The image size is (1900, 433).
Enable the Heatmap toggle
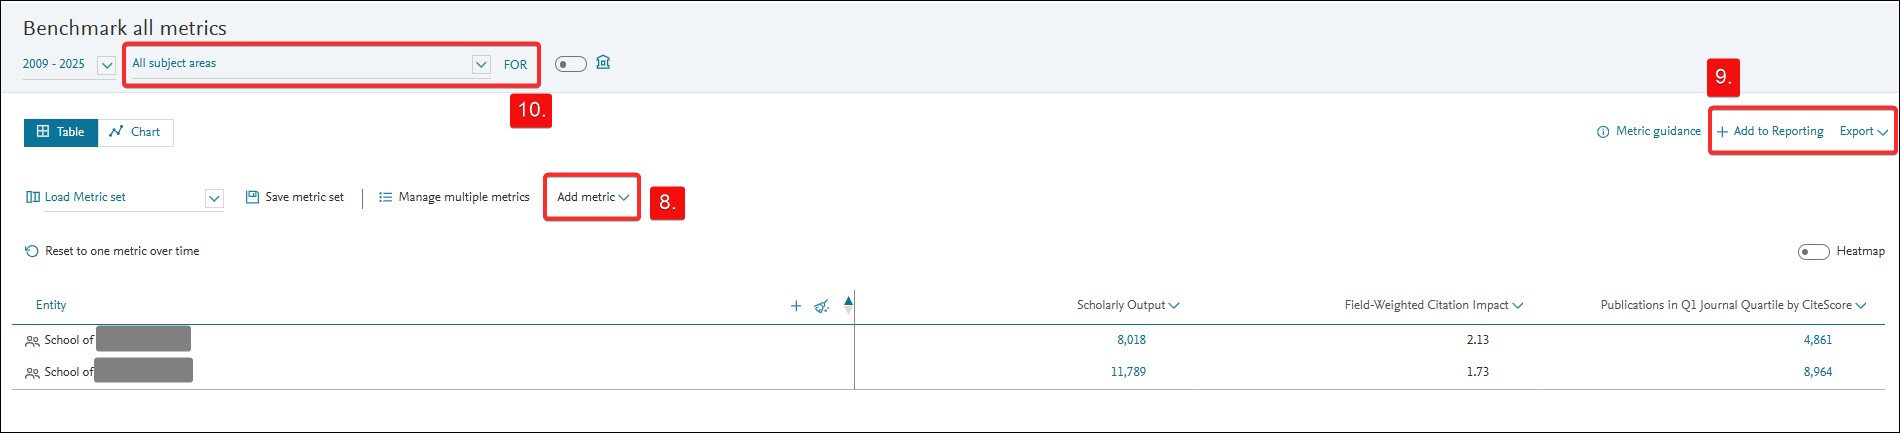click(x=1813, y=251)
